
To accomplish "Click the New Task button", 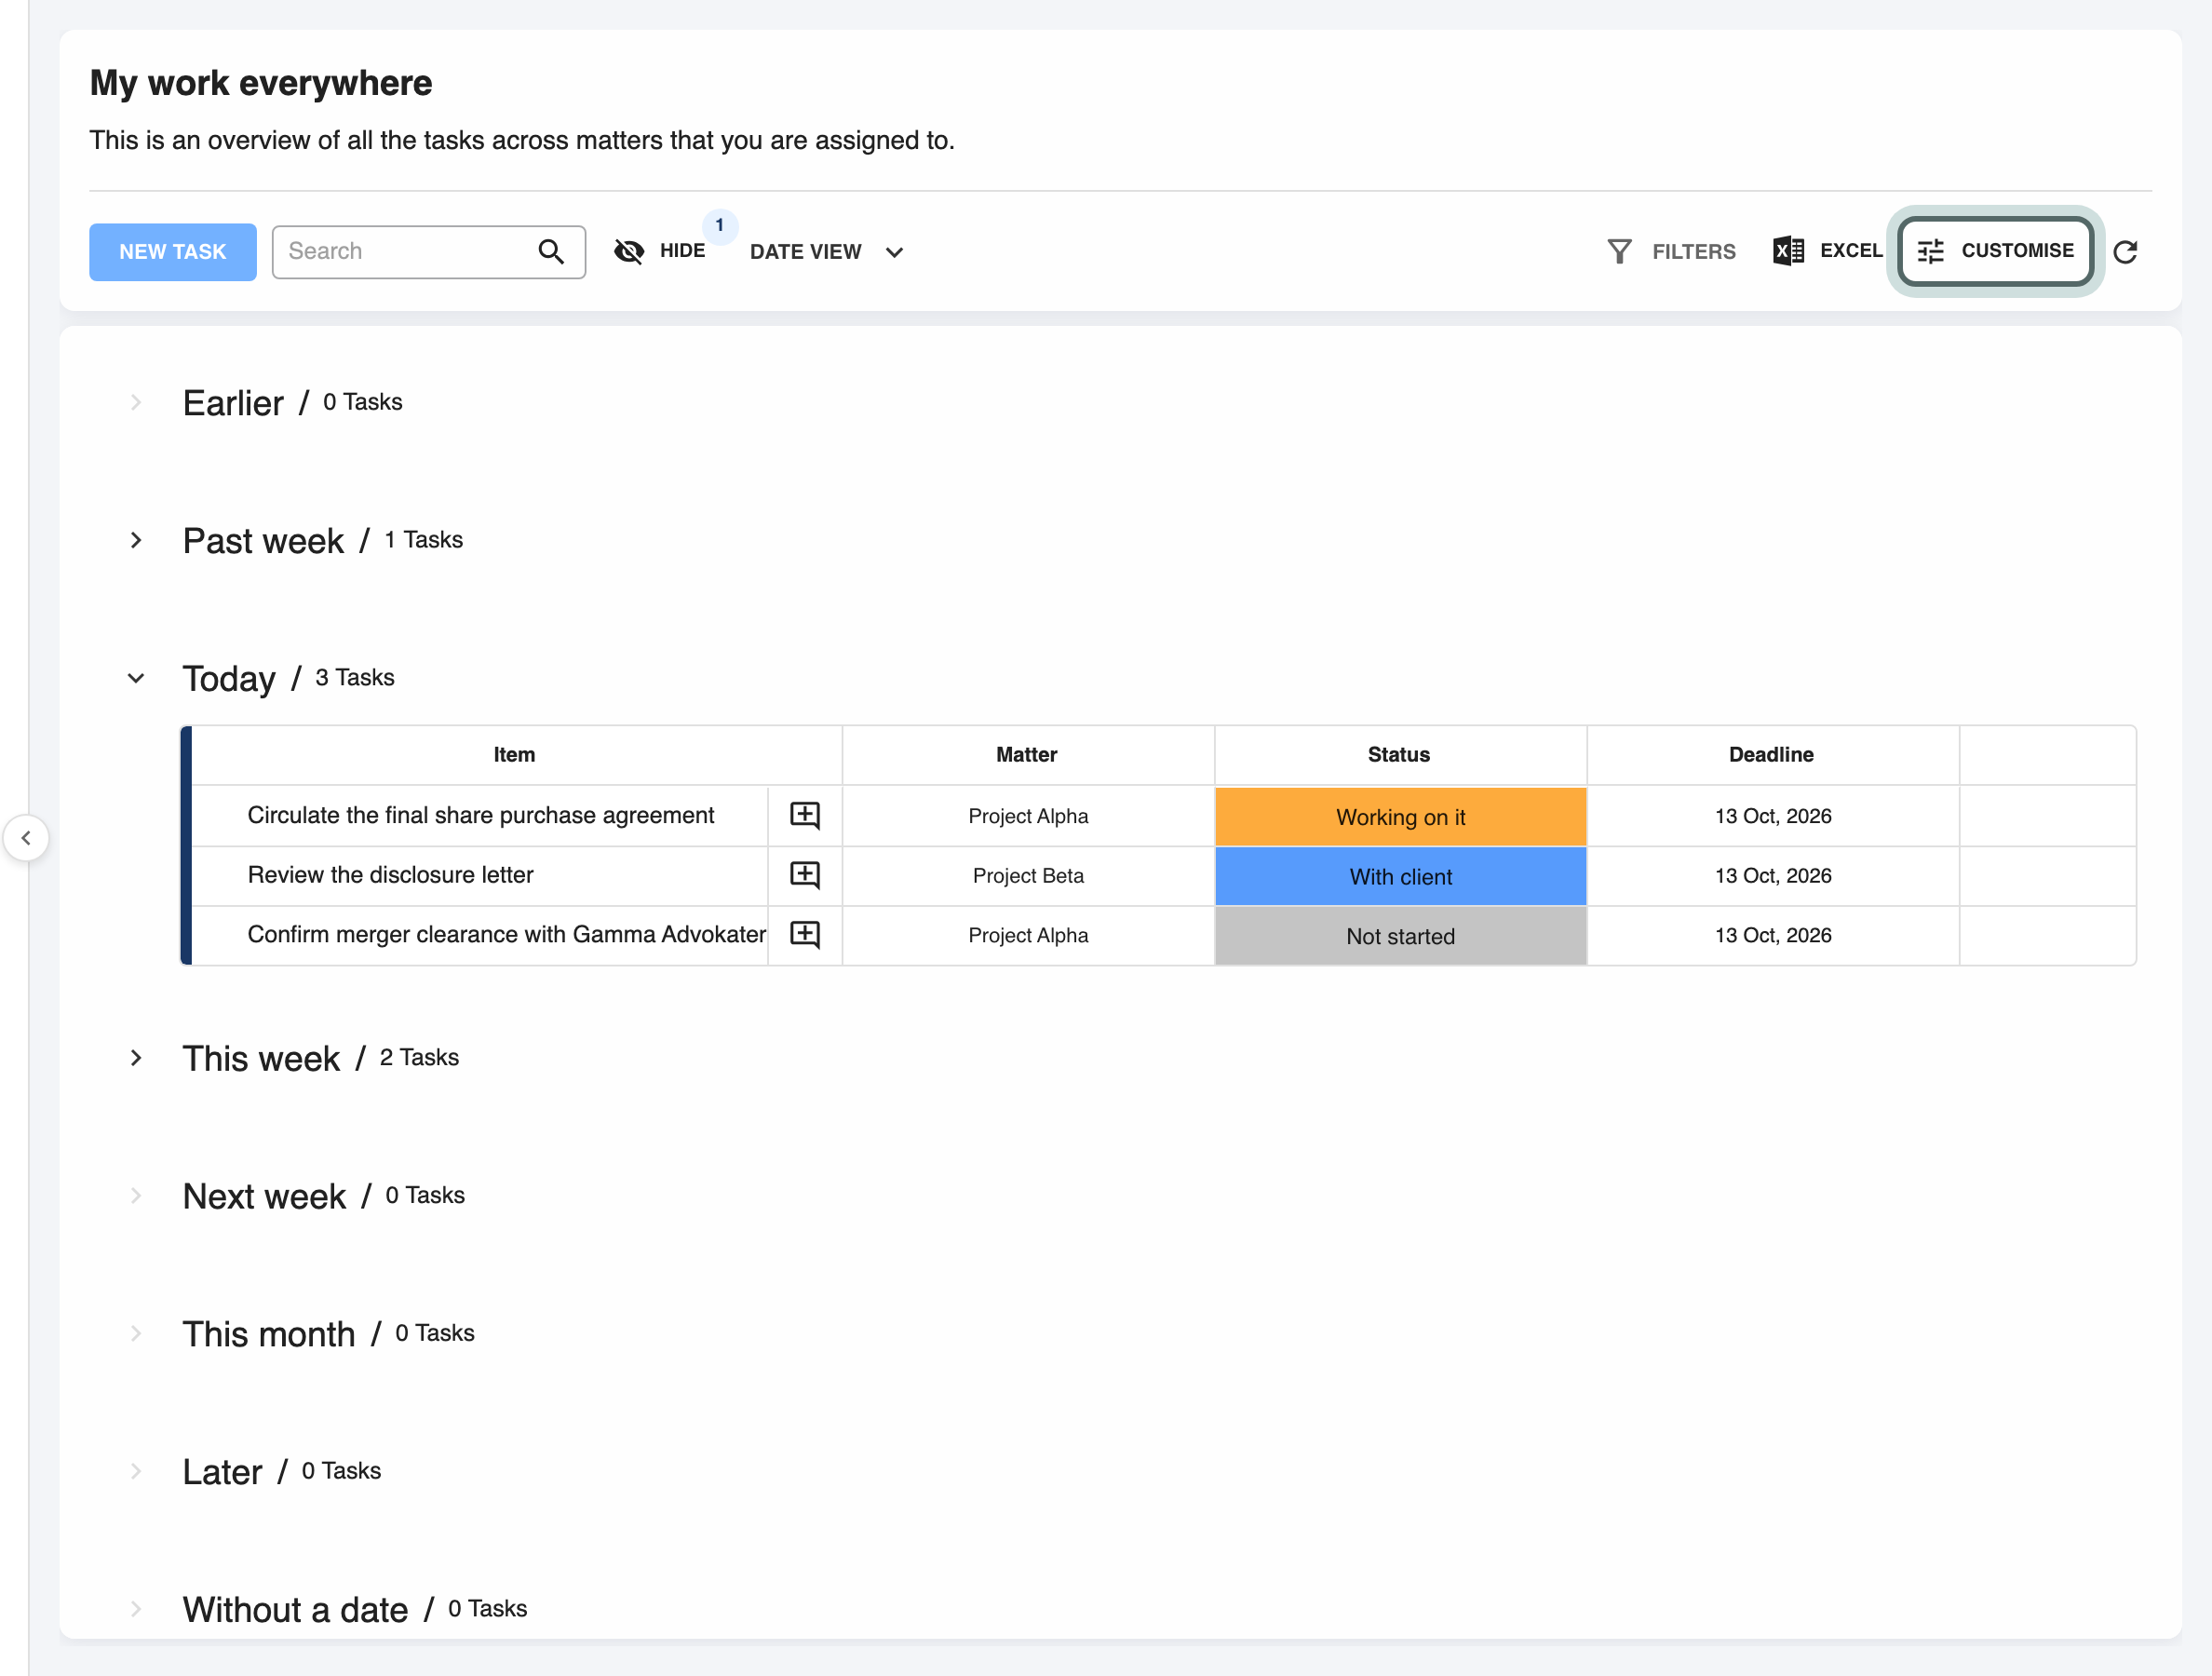I will coord(173,252).
